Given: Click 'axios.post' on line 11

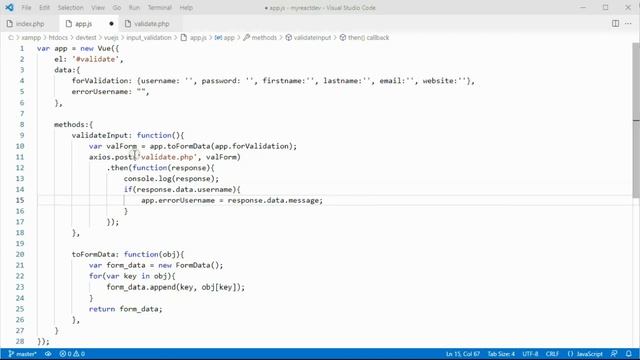Looking at the screenshot, I should click(111, 157).
